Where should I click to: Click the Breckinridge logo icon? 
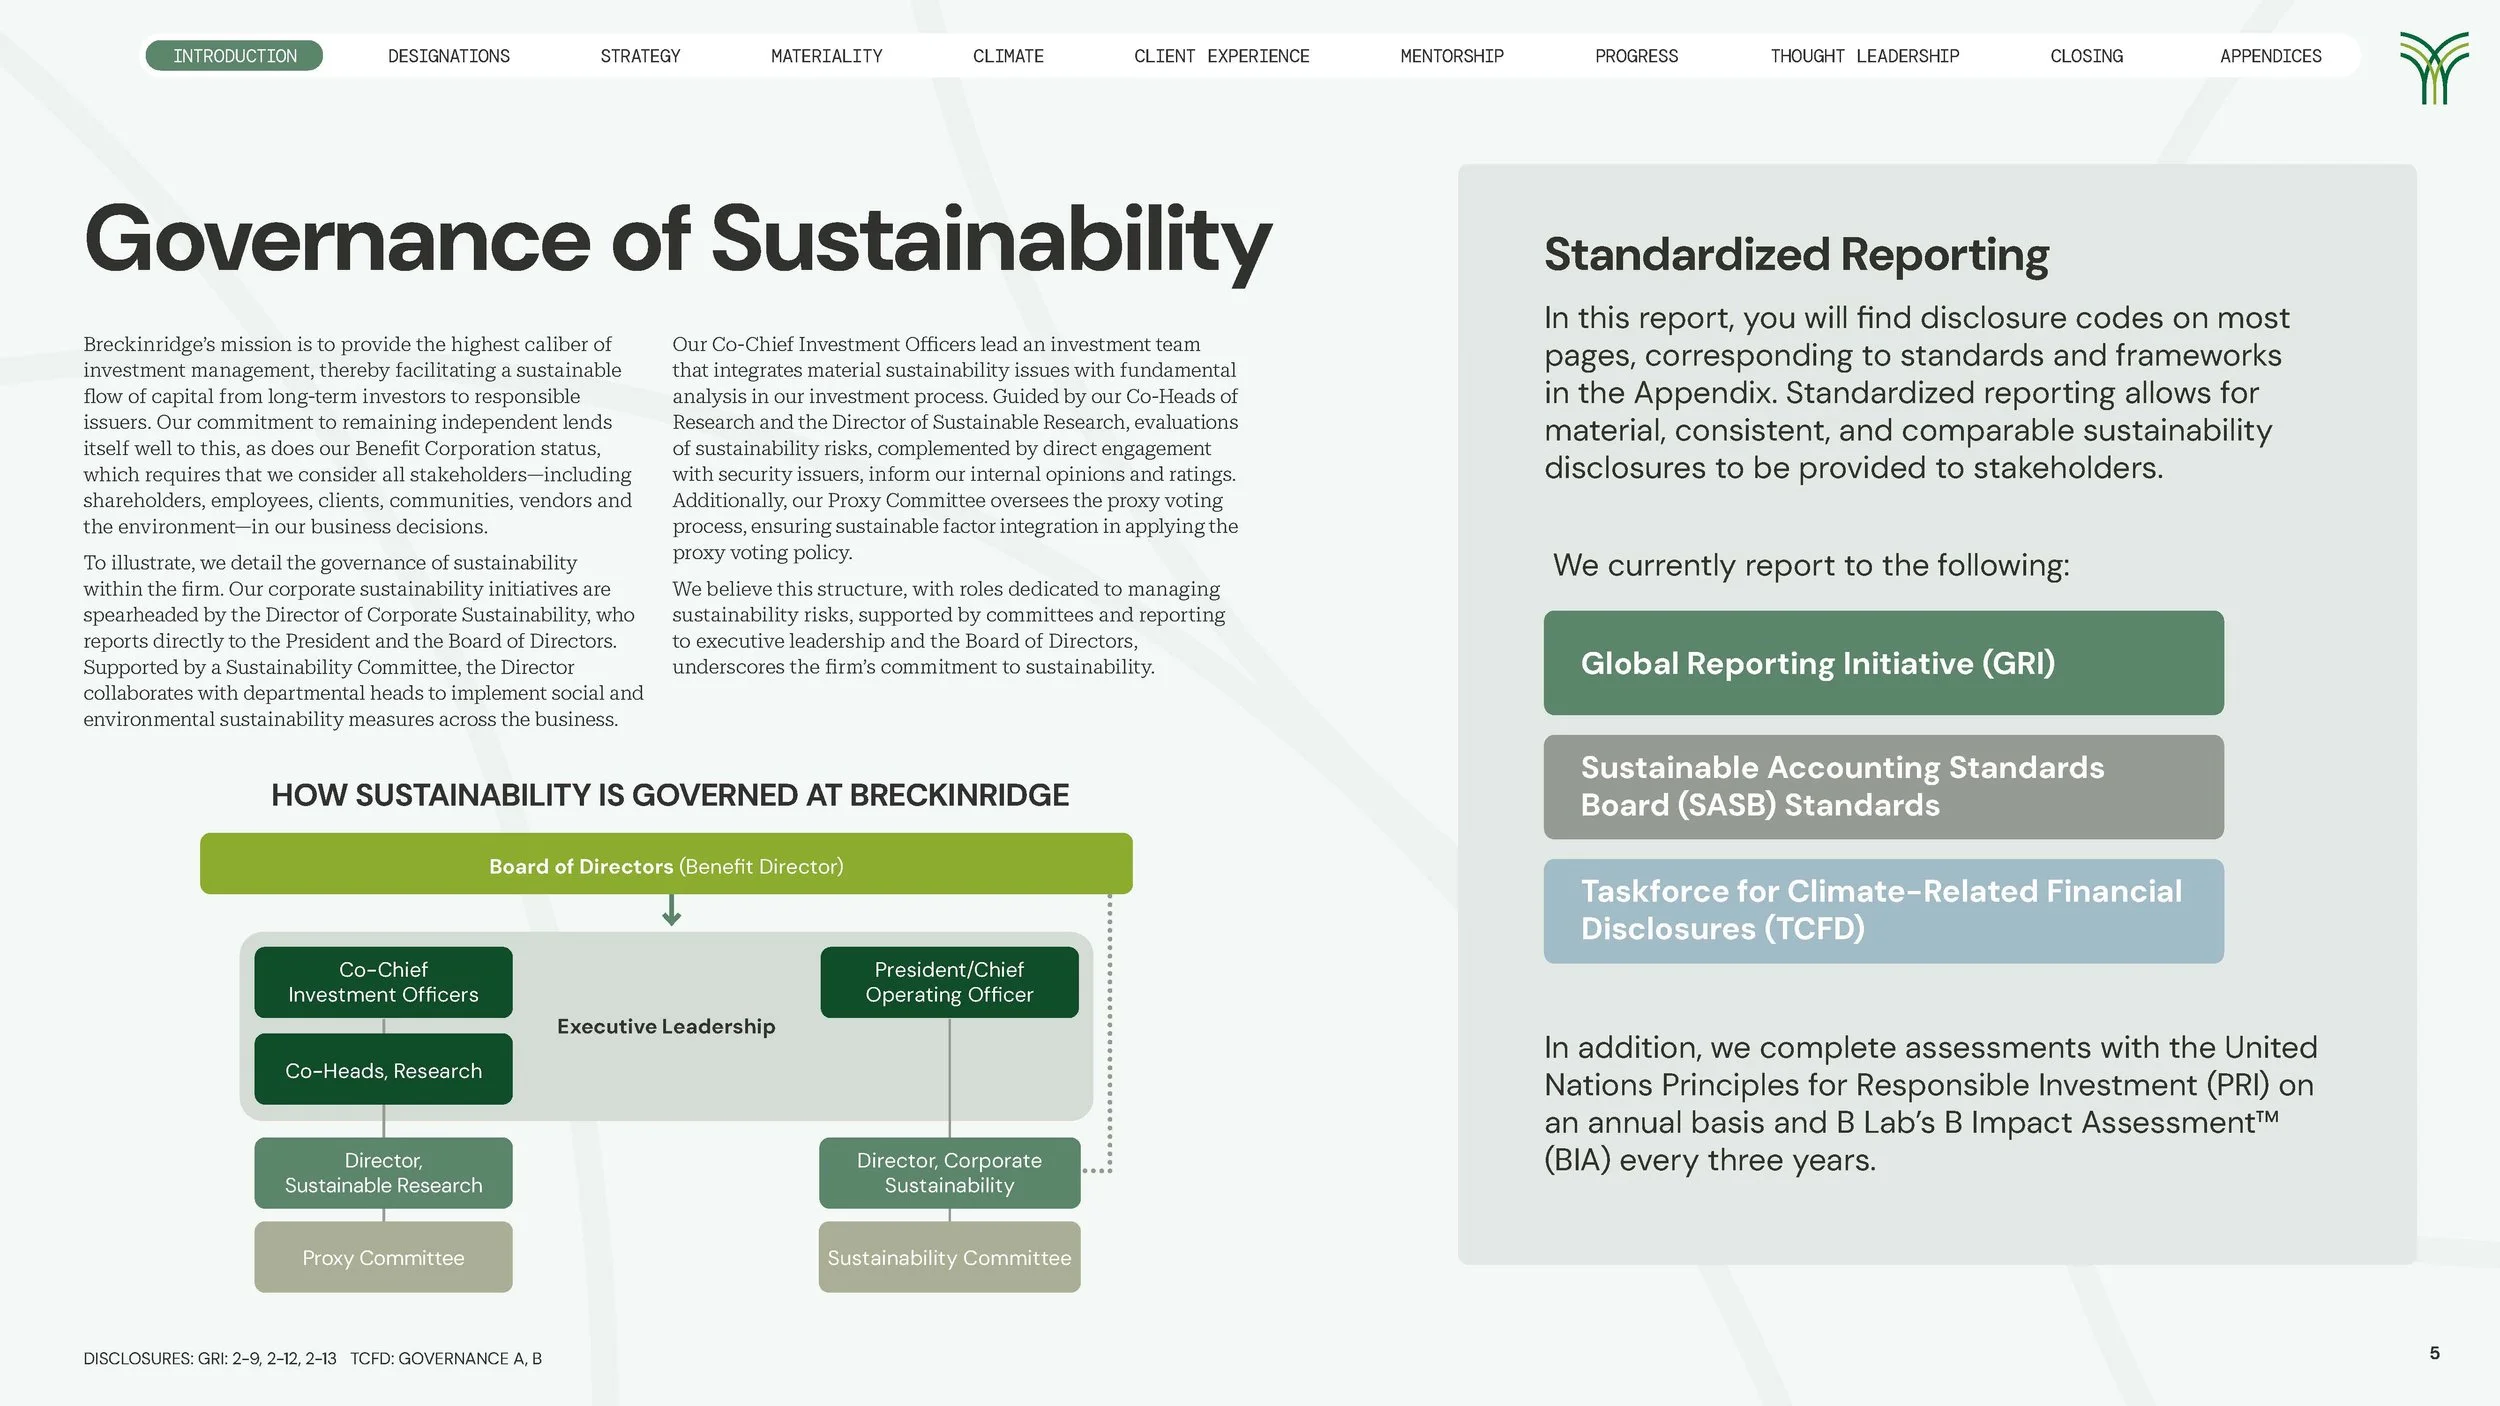coord(2434,68)
